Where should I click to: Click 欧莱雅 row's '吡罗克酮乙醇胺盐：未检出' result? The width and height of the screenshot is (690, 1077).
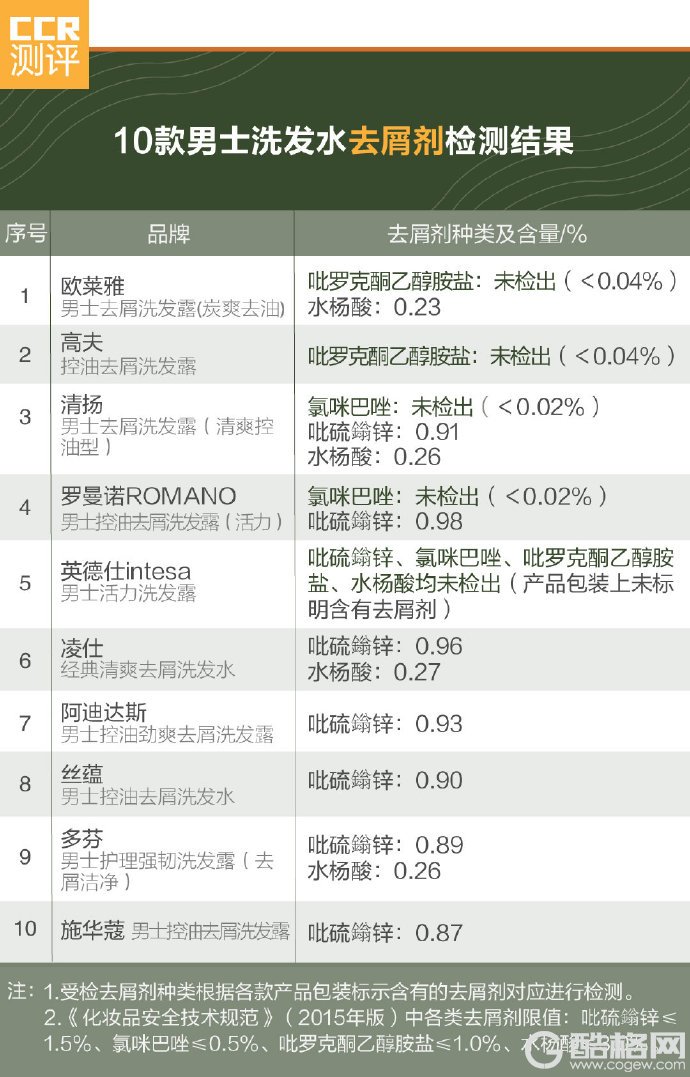[x=492, y=281]
